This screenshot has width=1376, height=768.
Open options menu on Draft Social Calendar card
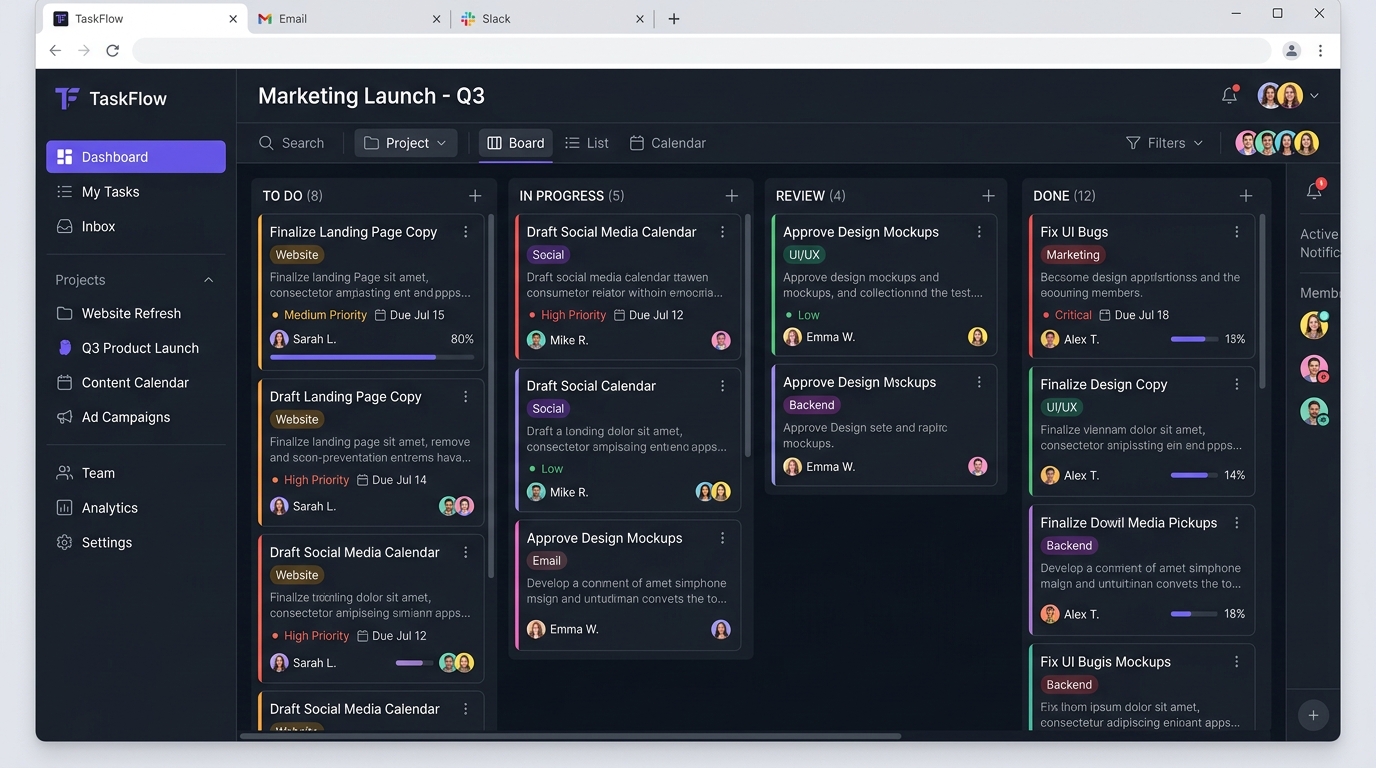723,386
